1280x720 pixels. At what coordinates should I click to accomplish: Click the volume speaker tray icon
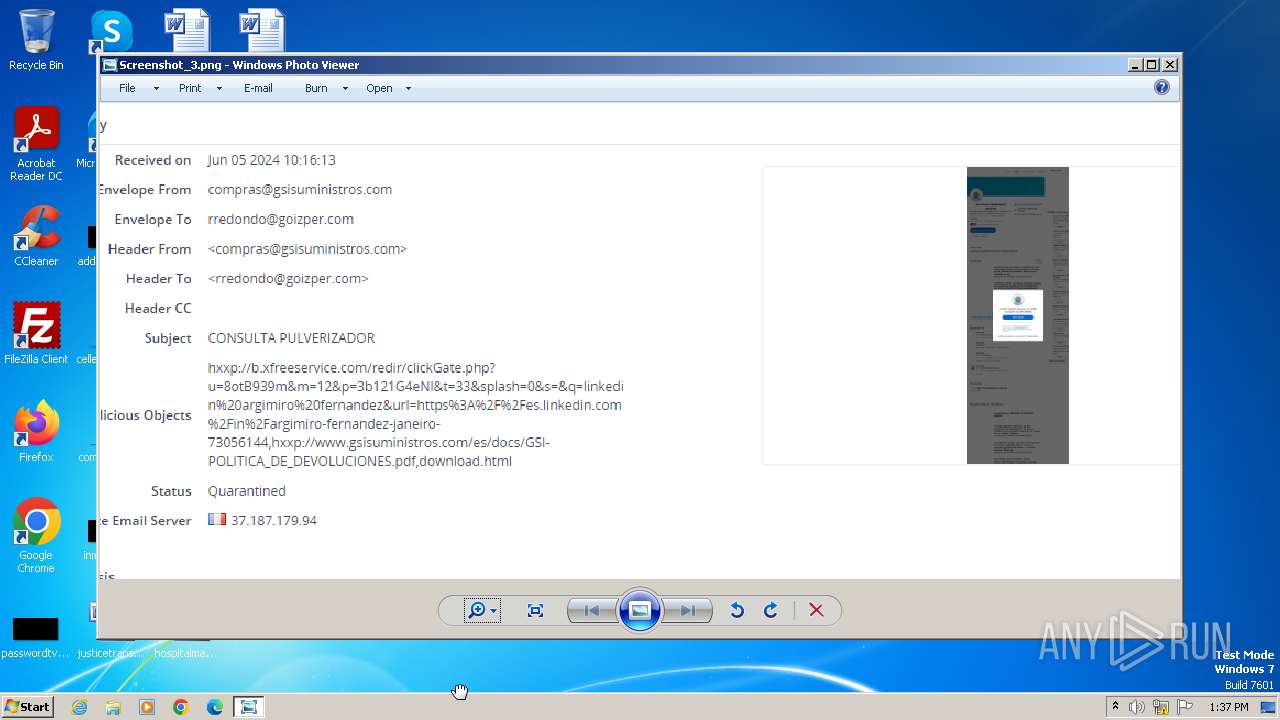point(1137,707)
